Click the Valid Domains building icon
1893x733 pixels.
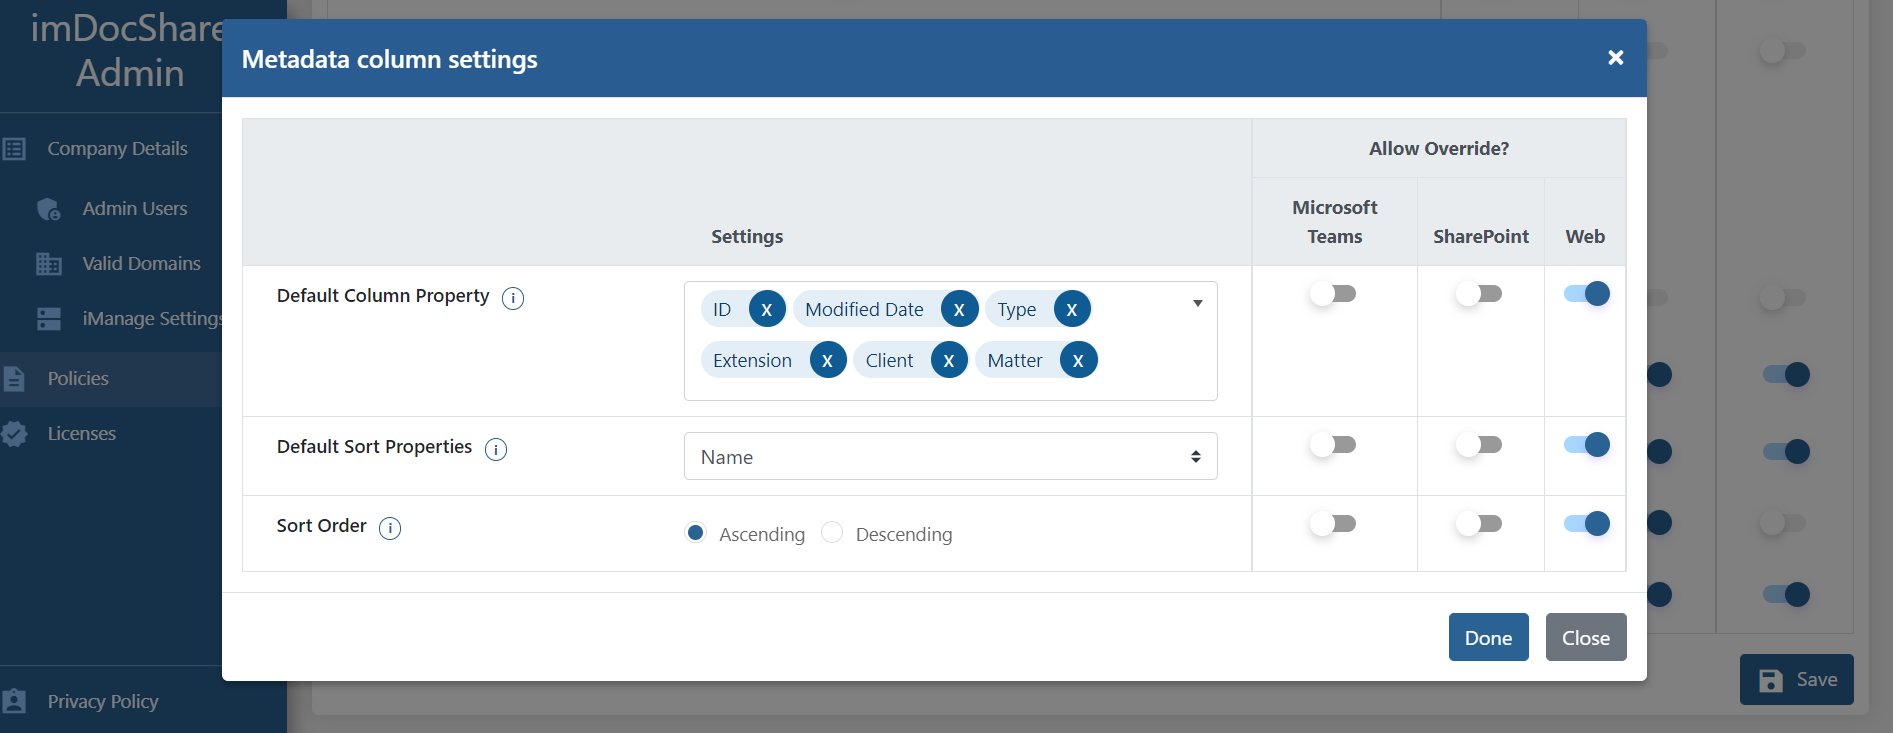tap(49, 264)
